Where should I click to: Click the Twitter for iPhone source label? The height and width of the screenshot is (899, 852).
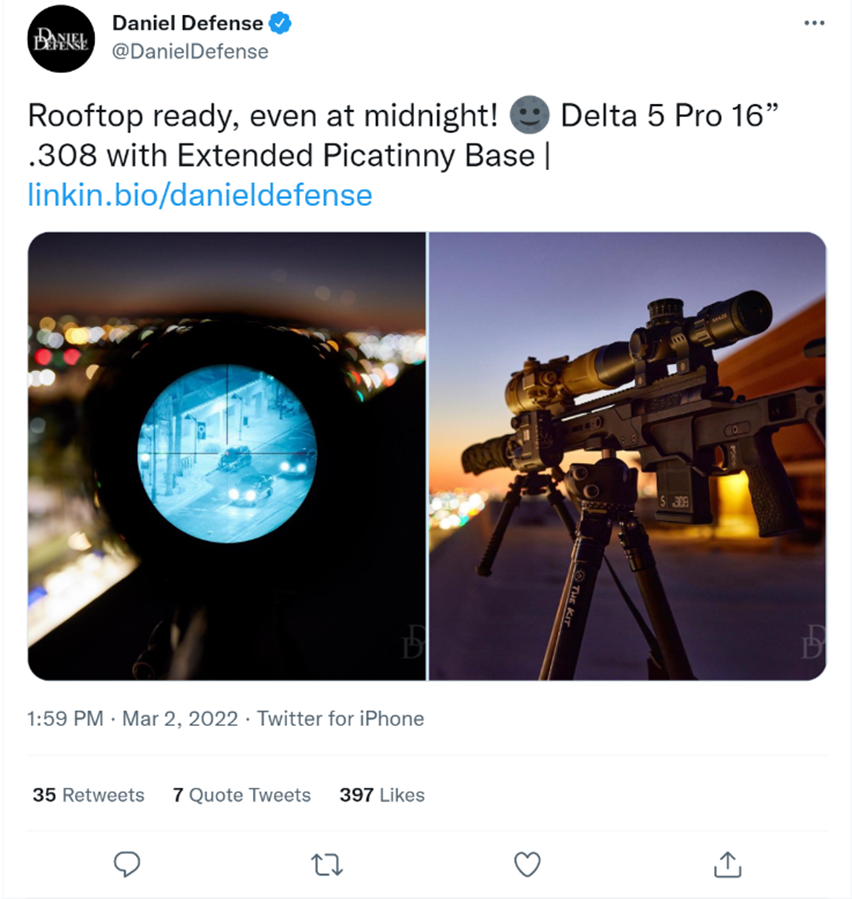(x=340, y=718)
